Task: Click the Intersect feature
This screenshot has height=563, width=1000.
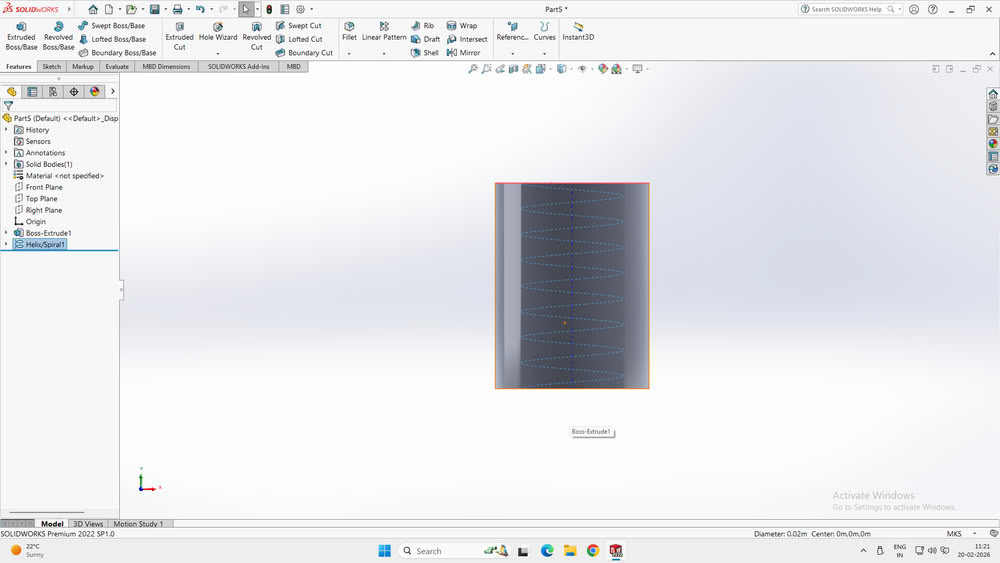Action: [x=467, y=39]
